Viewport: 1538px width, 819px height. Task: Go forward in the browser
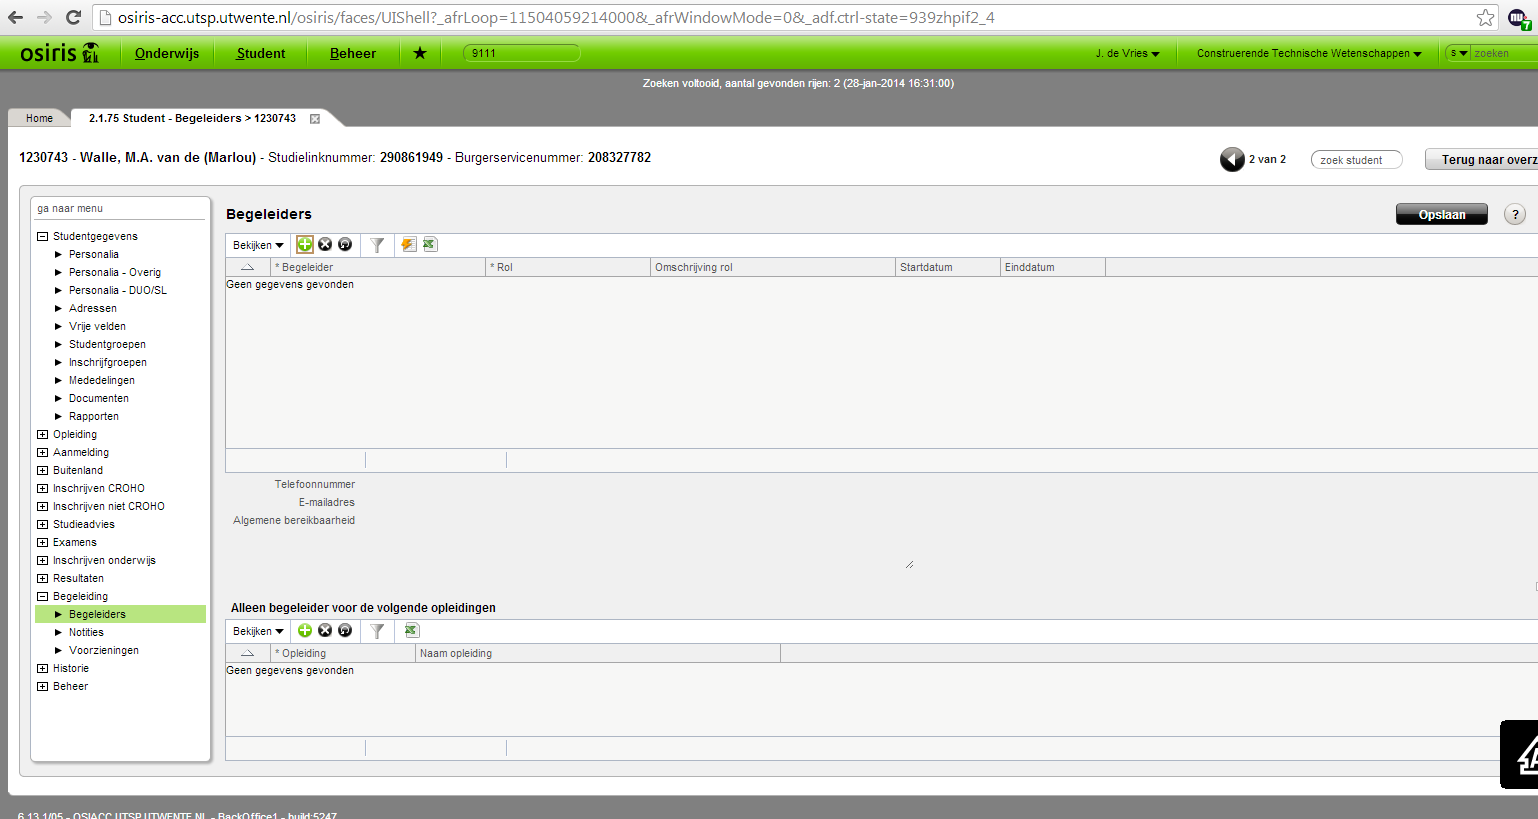coord(44,17)
